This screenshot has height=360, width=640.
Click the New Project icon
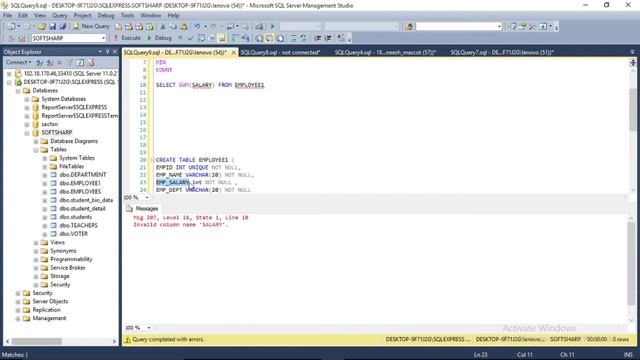pos(11,26)
